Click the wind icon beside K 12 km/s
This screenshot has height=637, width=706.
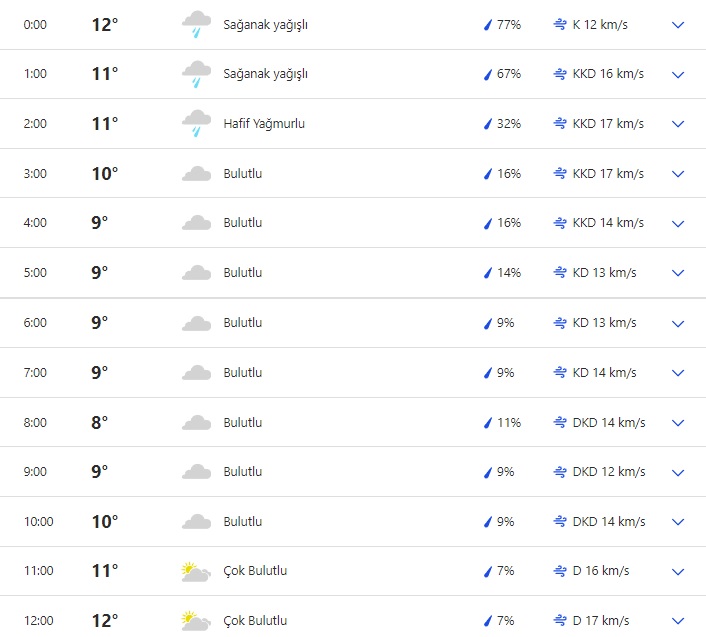point(560,25)
